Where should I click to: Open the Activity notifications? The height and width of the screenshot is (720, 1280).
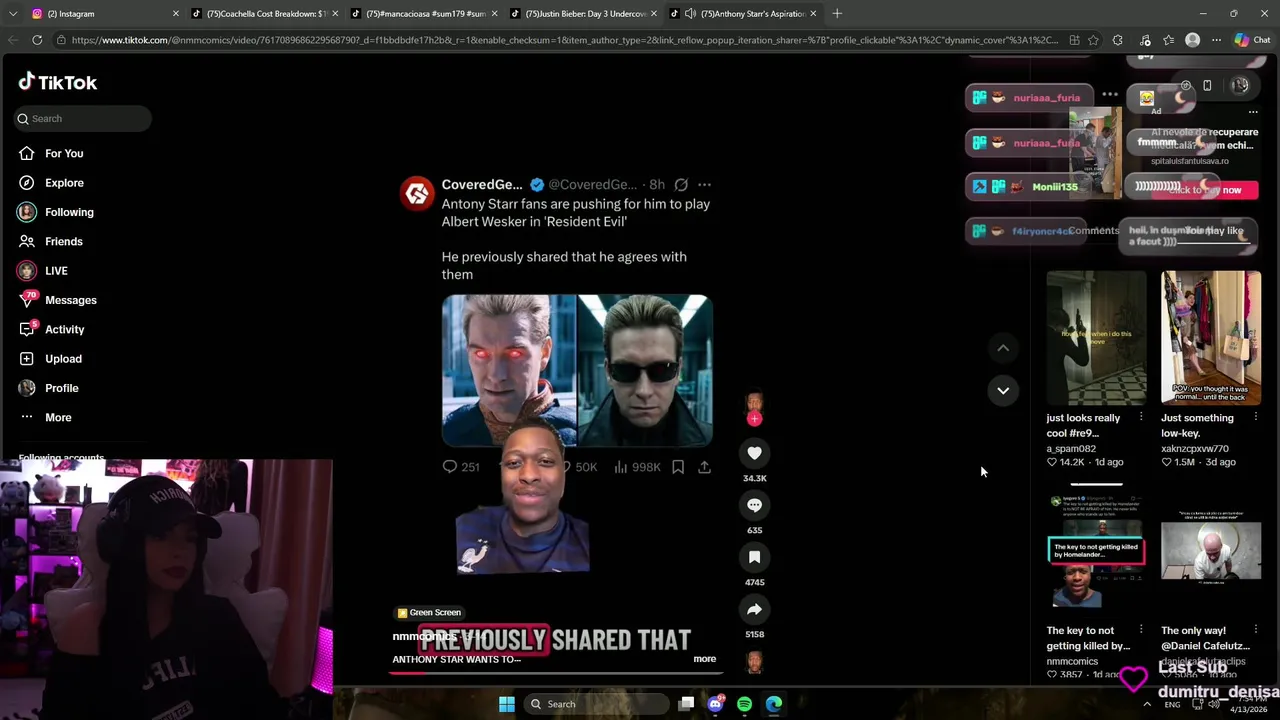click(x=64, y=329)
